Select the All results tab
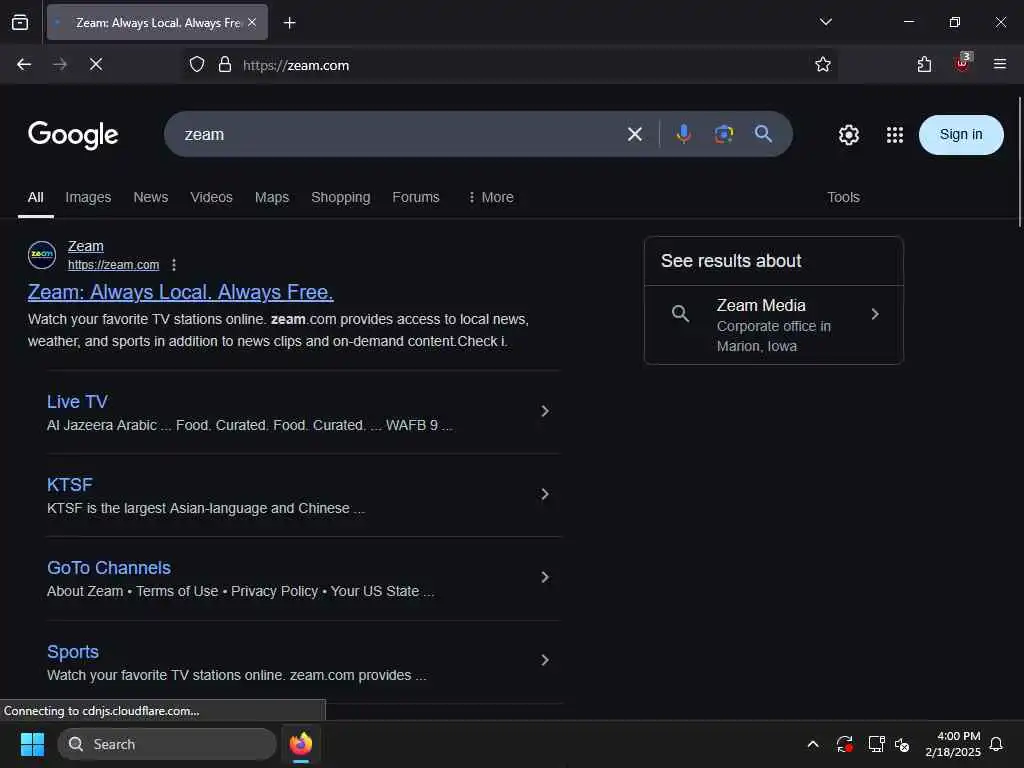1024x768 pixels. coord(36,197)
